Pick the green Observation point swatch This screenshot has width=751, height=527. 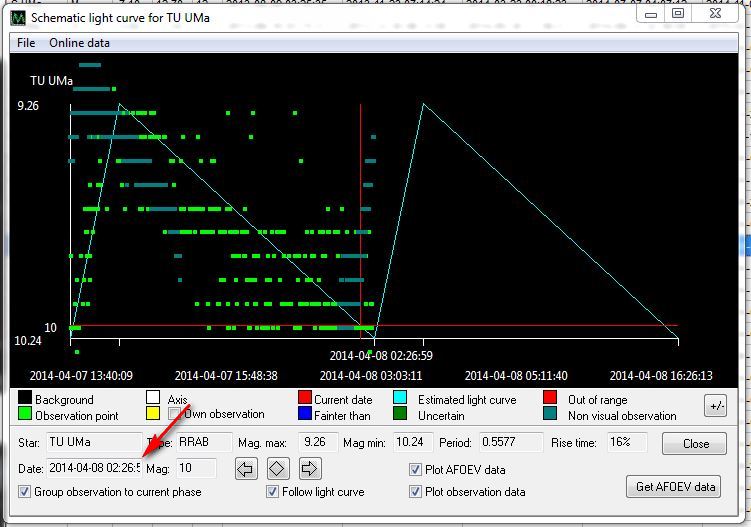[25, 413]
